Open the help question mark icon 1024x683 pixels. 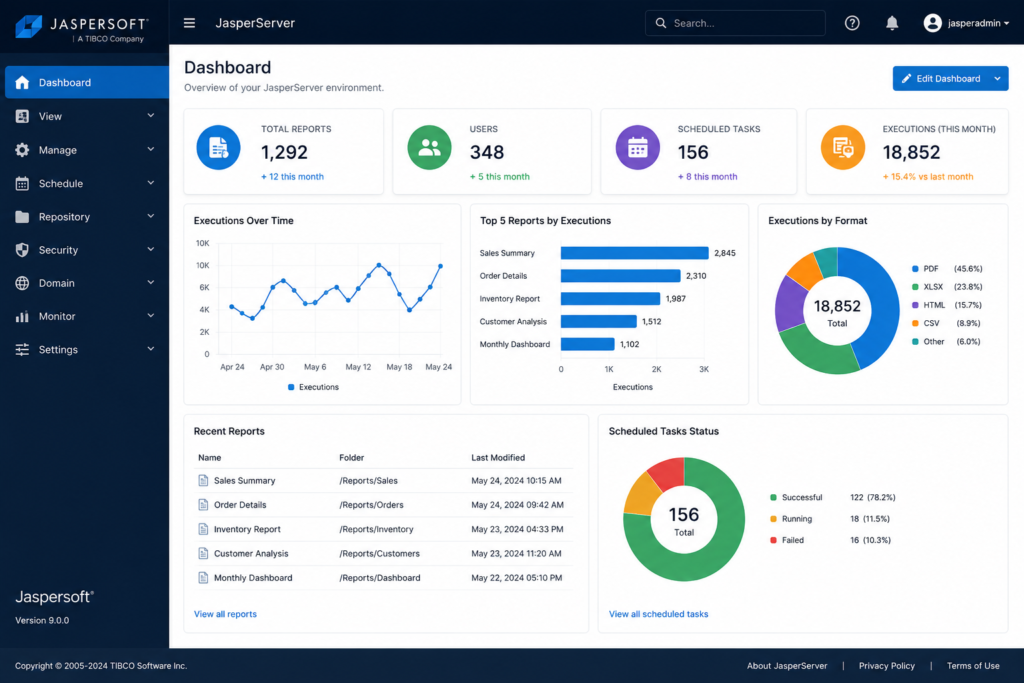852,23
